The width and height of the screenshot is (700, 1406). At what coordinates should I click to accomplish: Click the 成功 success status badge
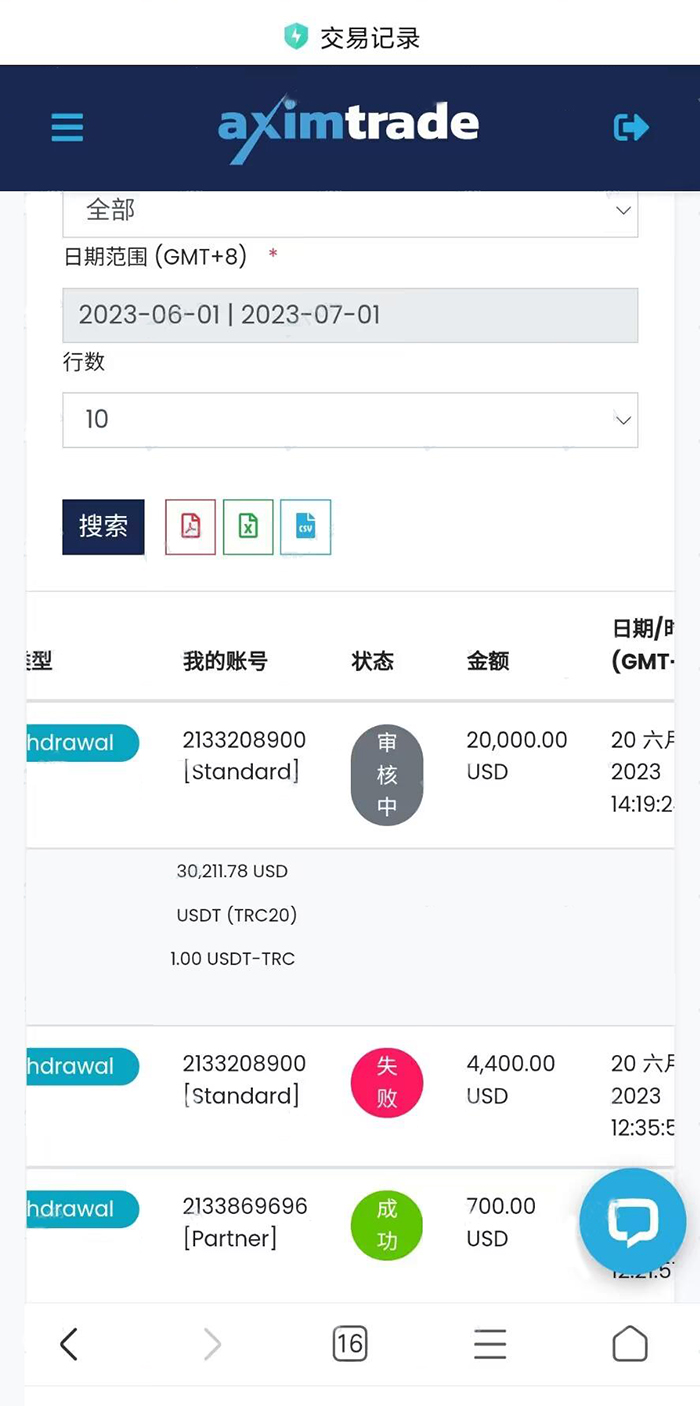point(387,1225)
